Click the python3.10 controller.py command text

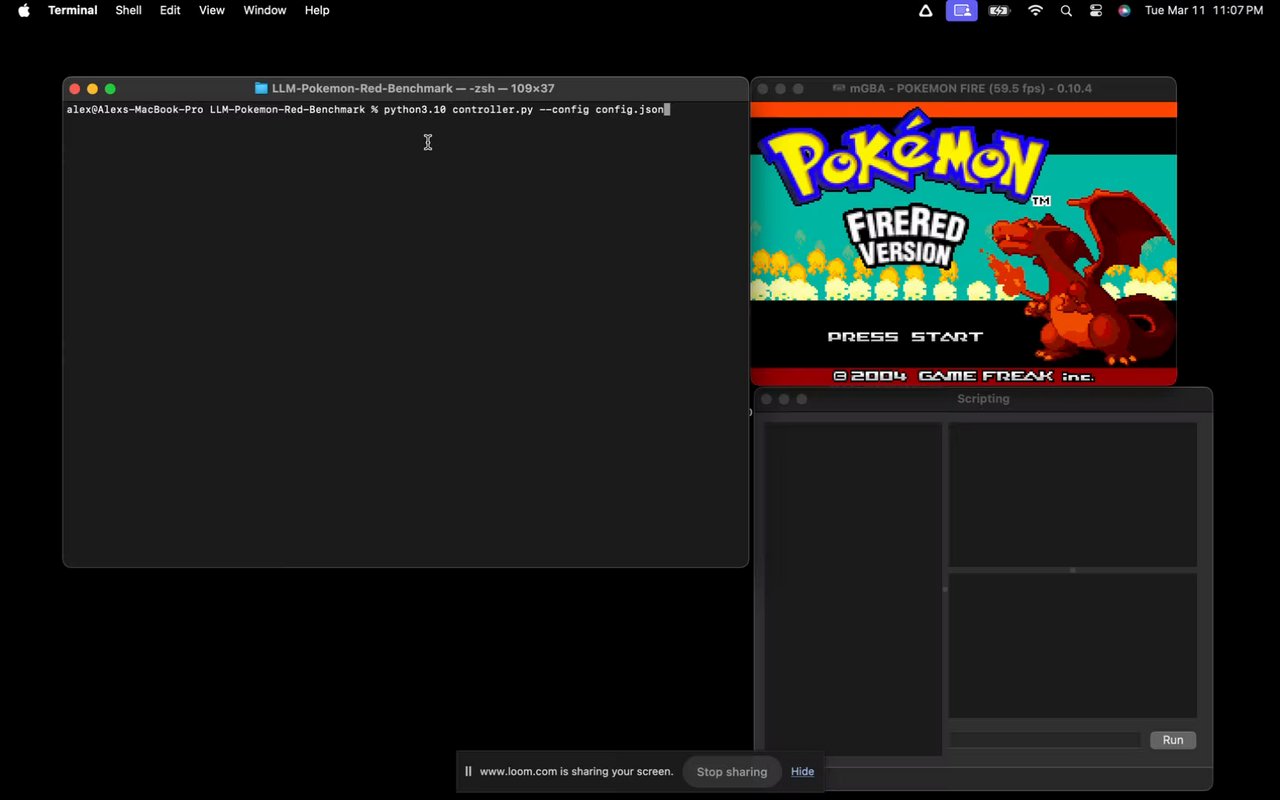coord(524,109)
